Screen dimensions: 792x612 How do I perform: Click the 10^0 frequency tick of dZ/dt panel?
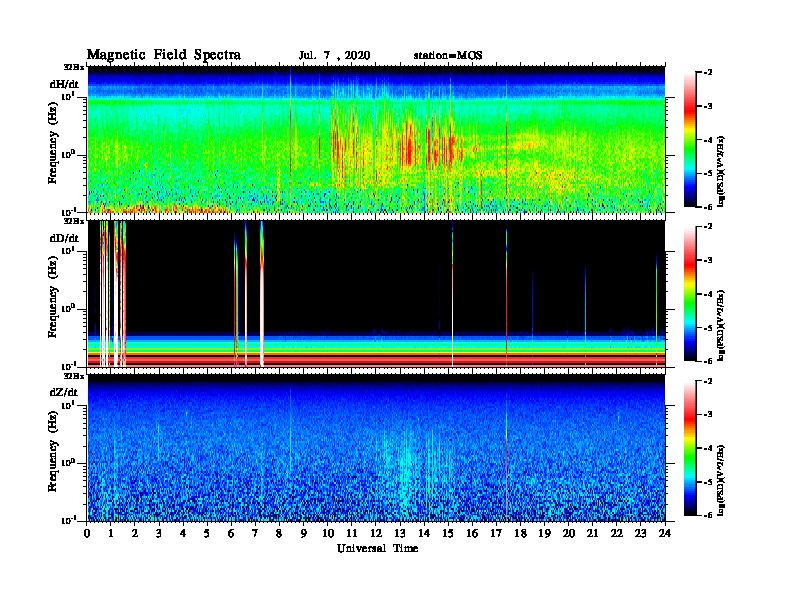(68, 463)
